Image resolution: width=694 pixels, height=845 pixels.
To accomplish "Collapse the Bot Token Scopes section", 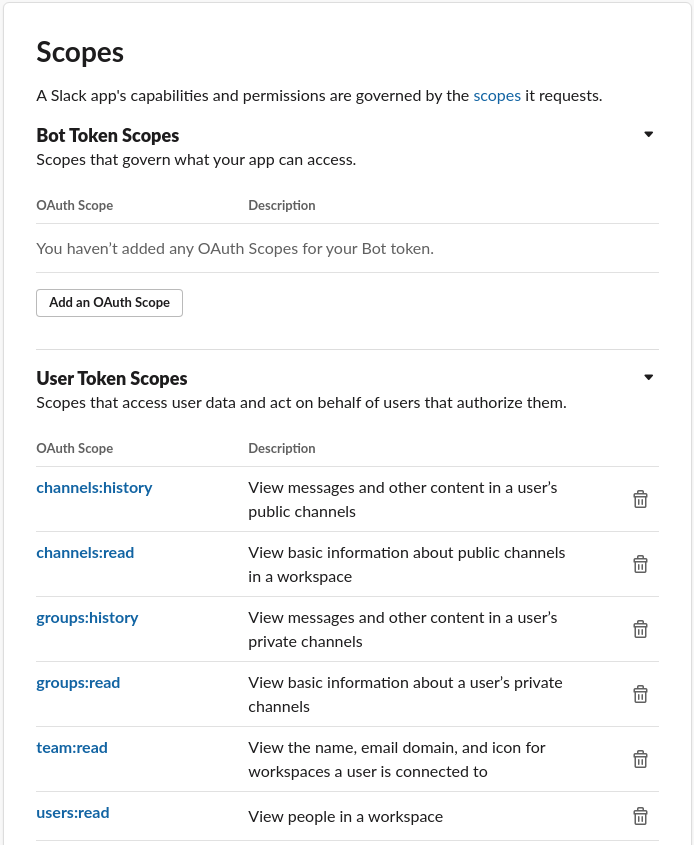I will [648, 134].
